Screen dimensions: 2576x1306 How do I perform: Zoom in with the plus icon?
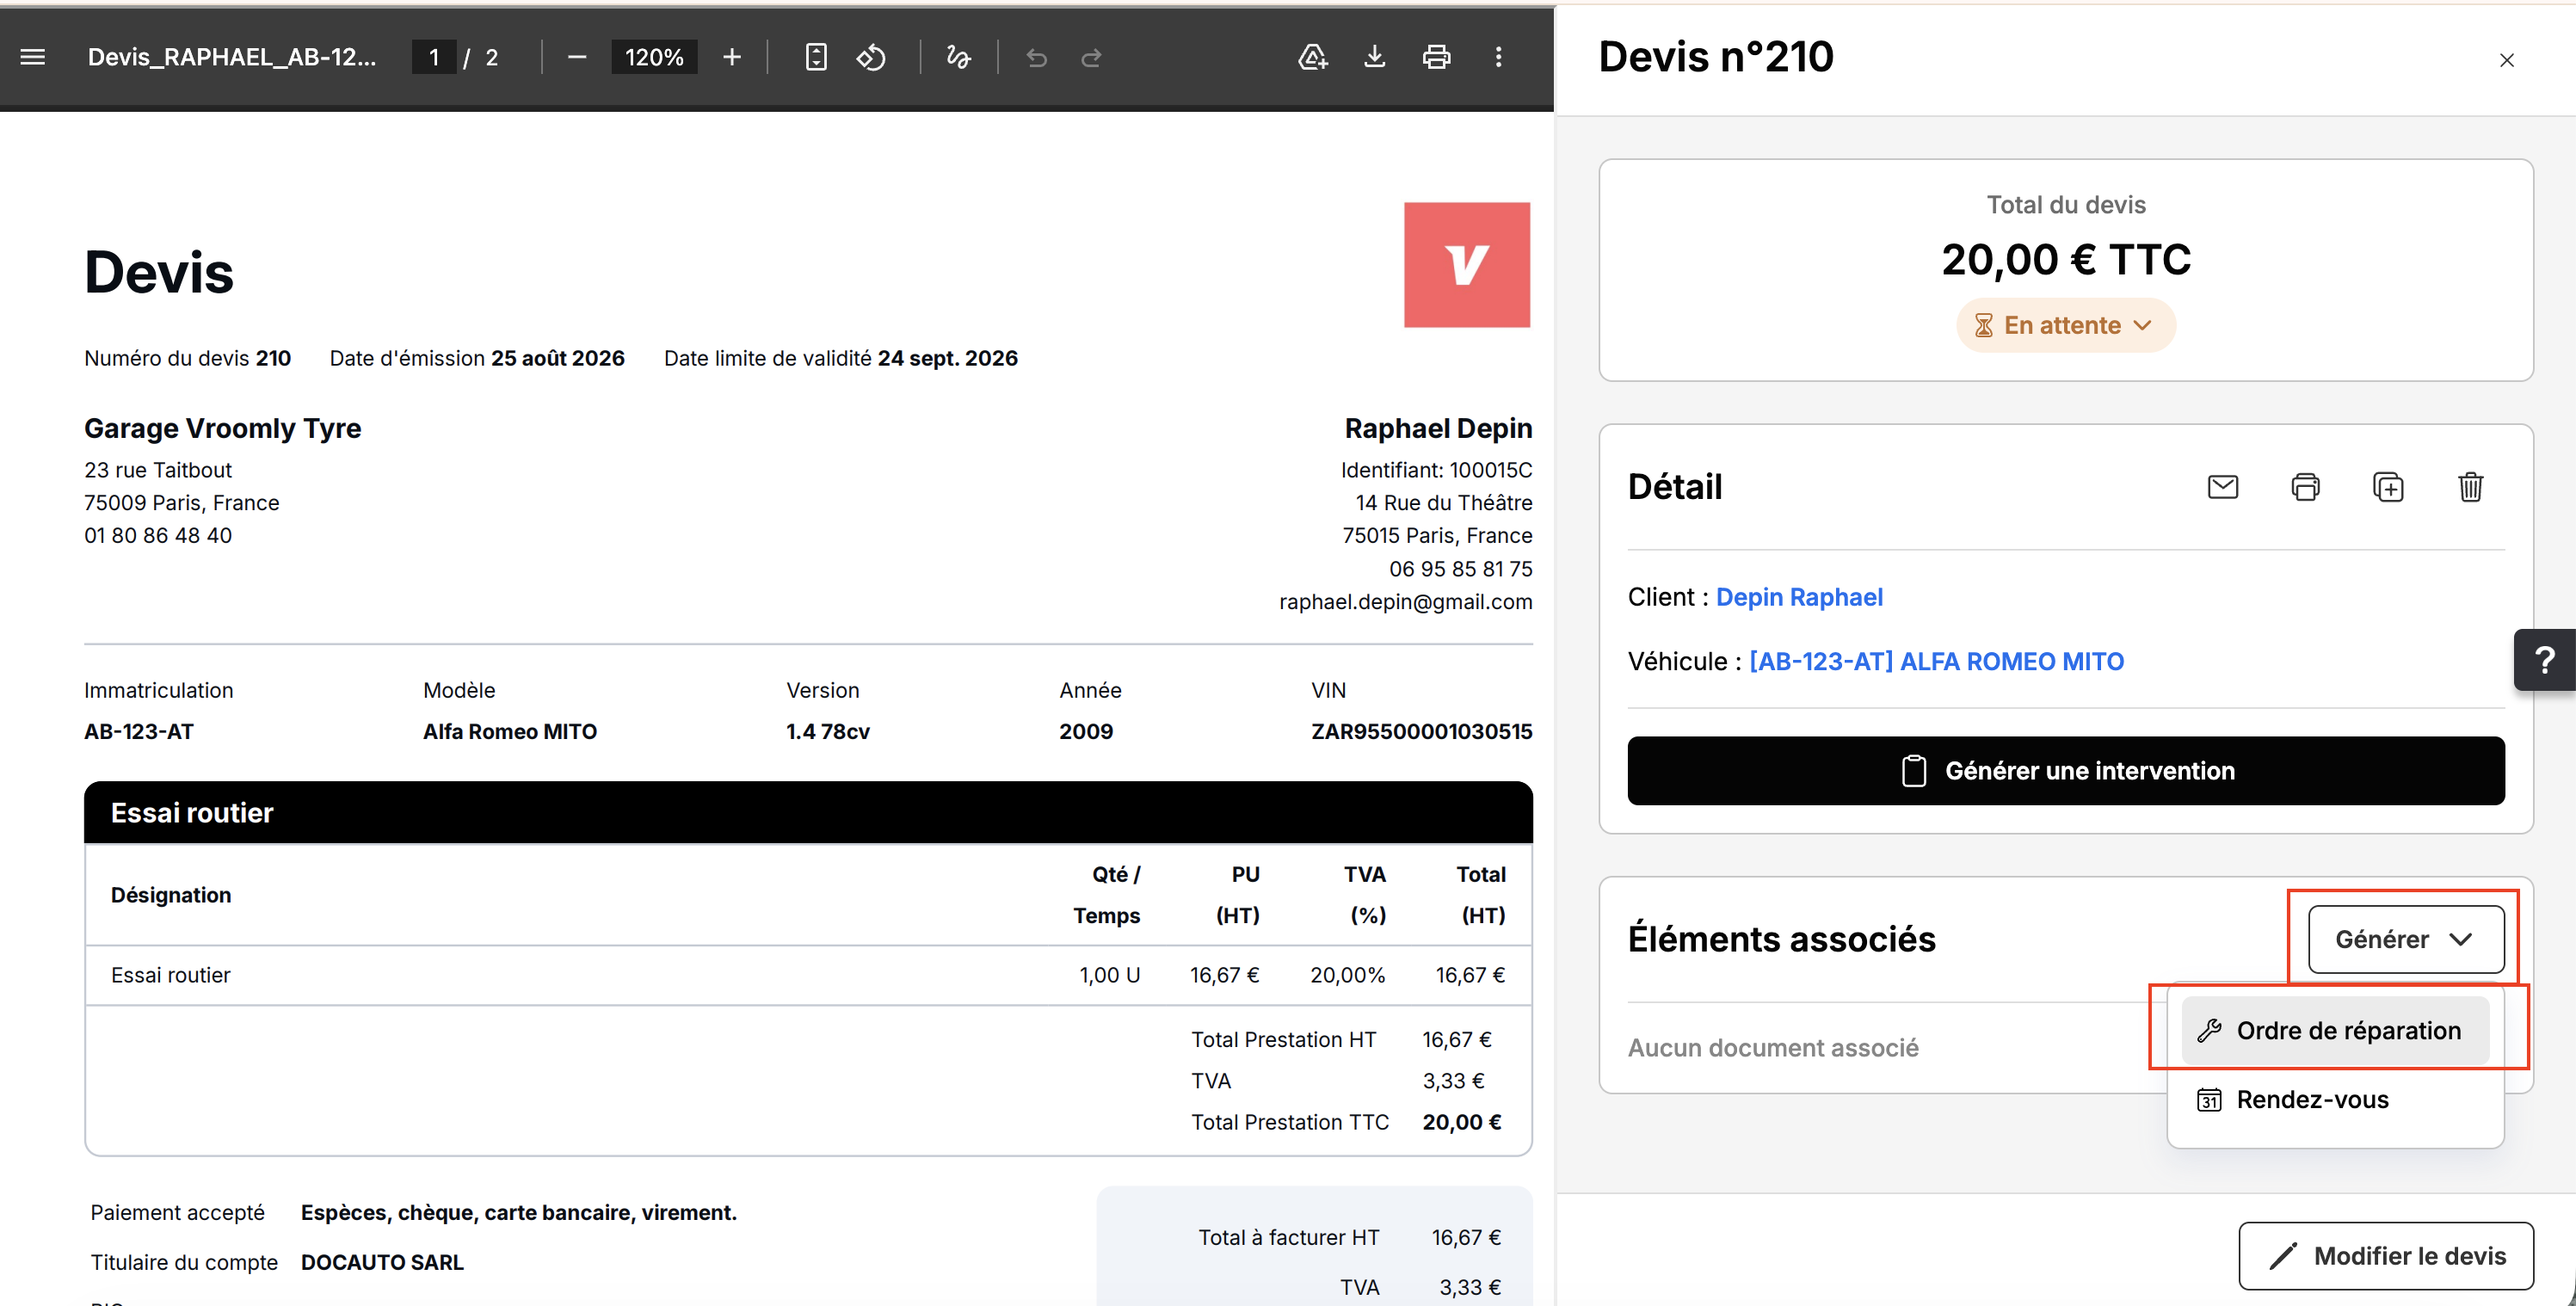click(x=732, y=57)
